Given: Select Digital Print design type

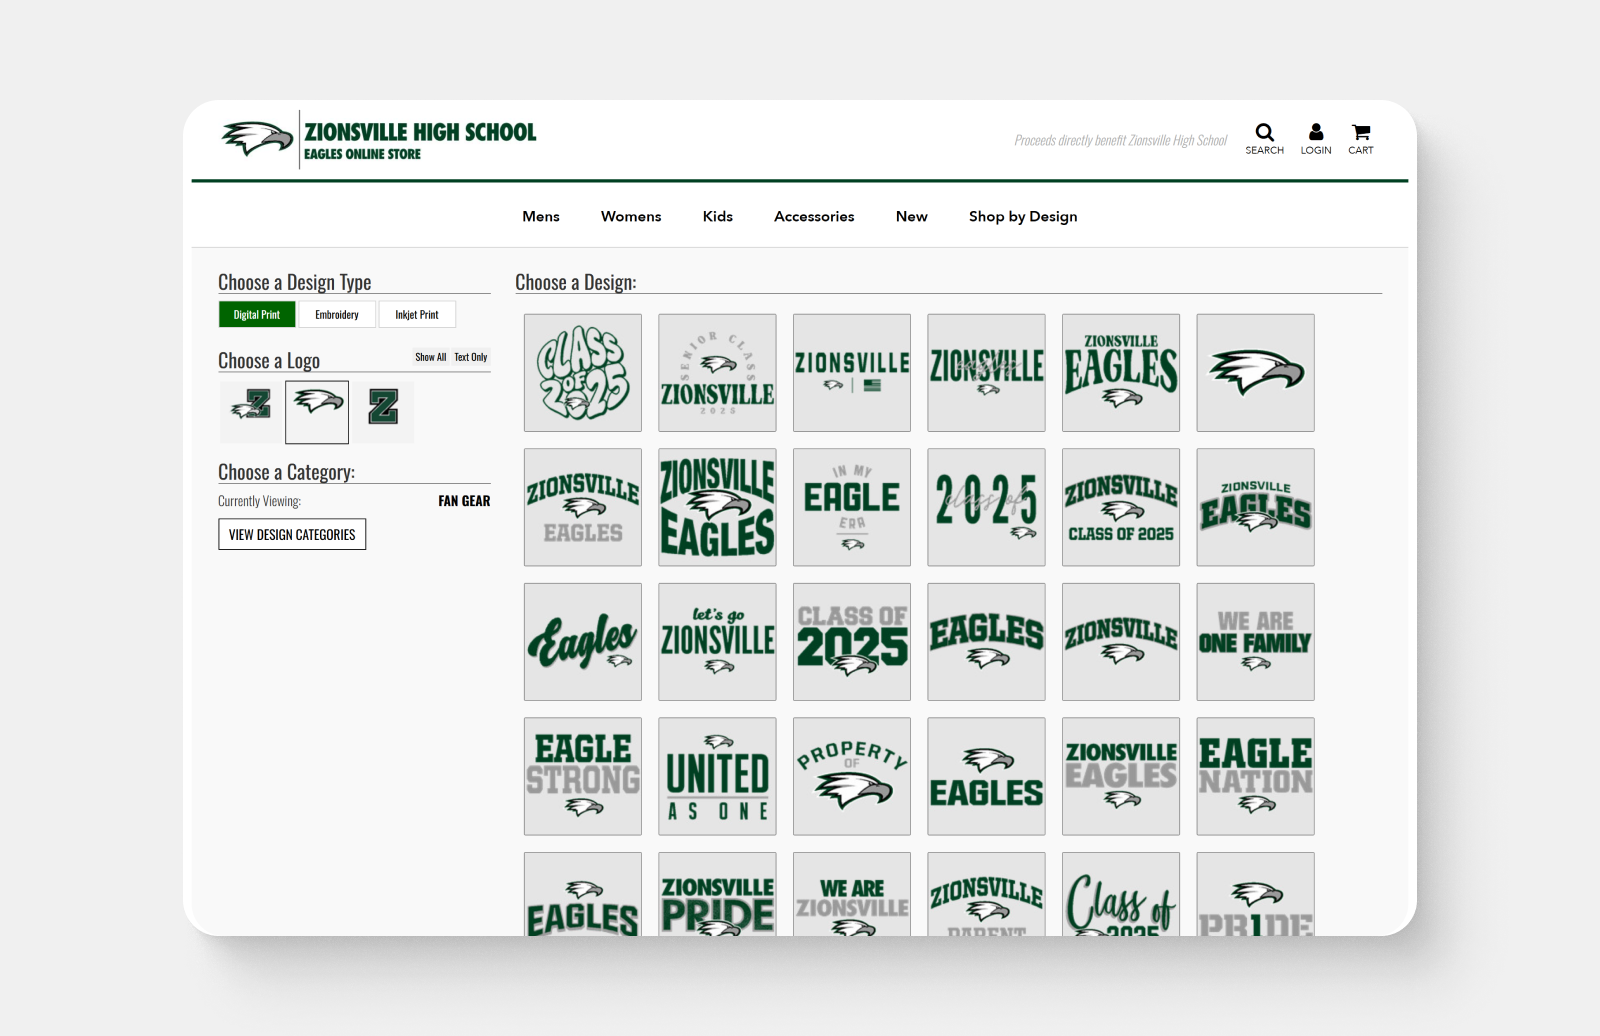Looking at the screenshot, I should 257,315.
